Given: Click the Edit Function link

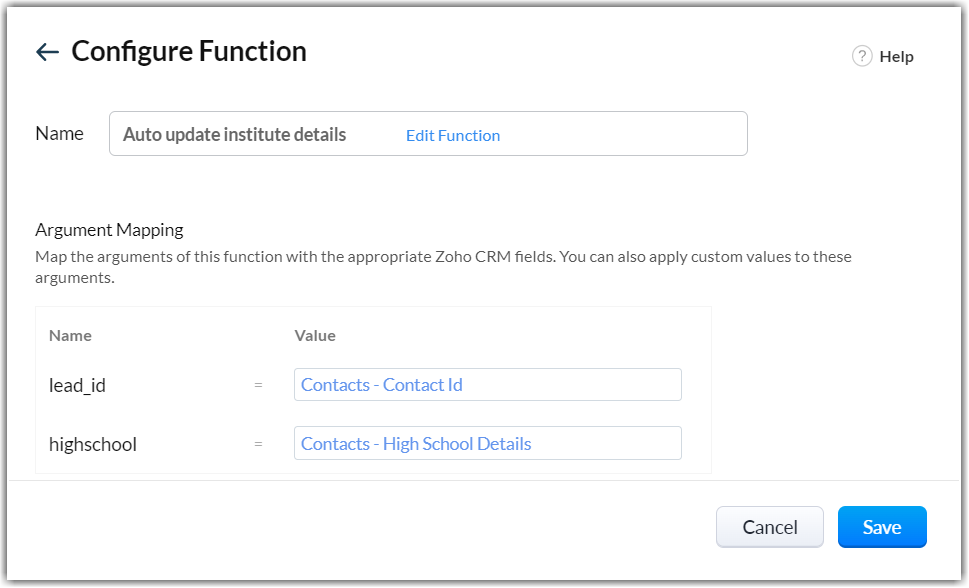Looking at the screenshot, I should (453, 135).
